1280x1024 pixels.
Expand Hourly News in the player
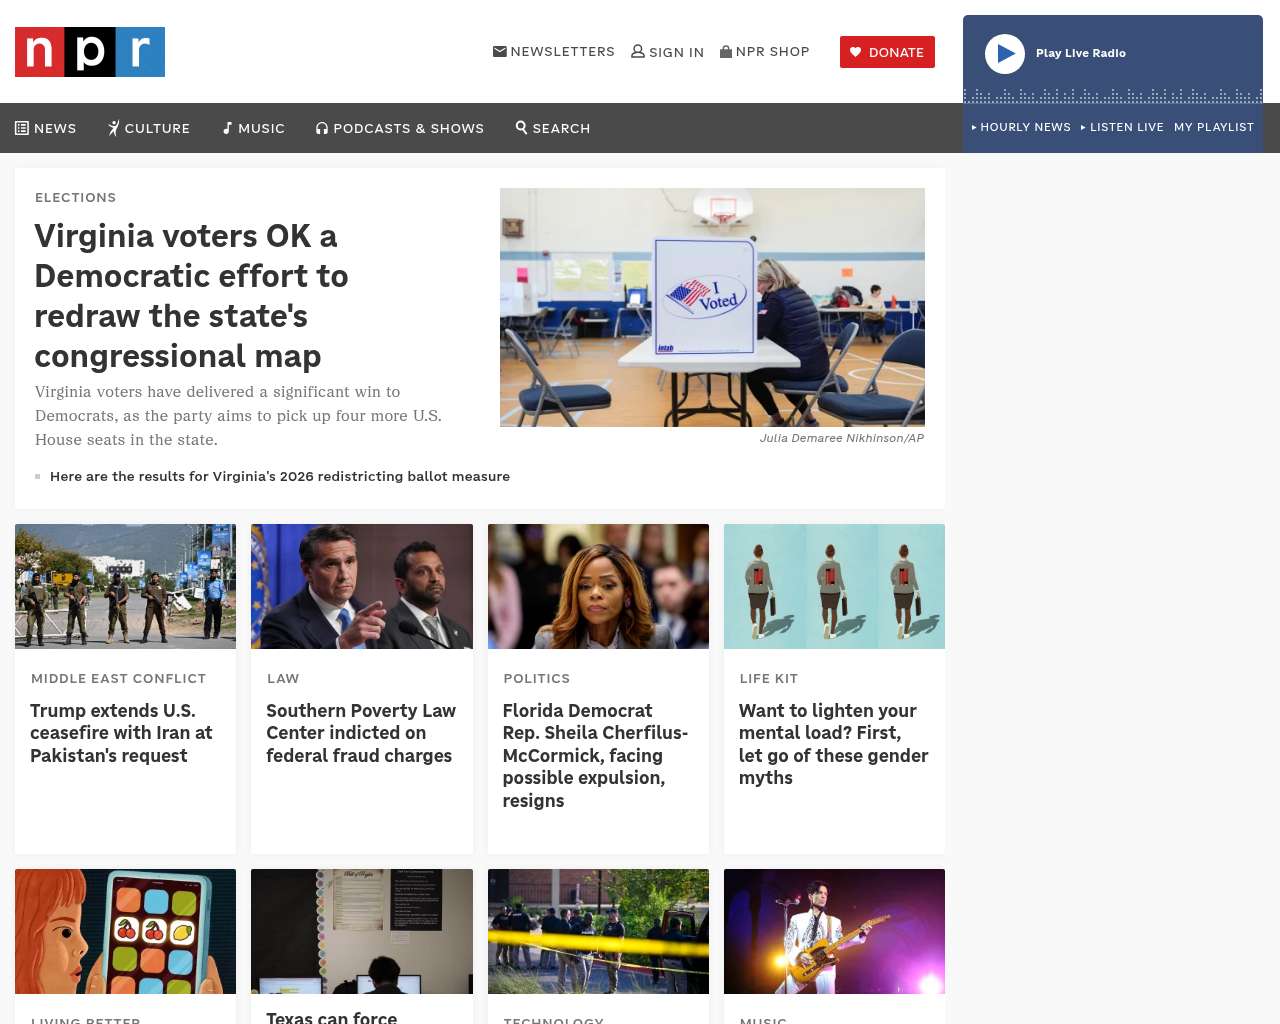[x=1021, y=127]
